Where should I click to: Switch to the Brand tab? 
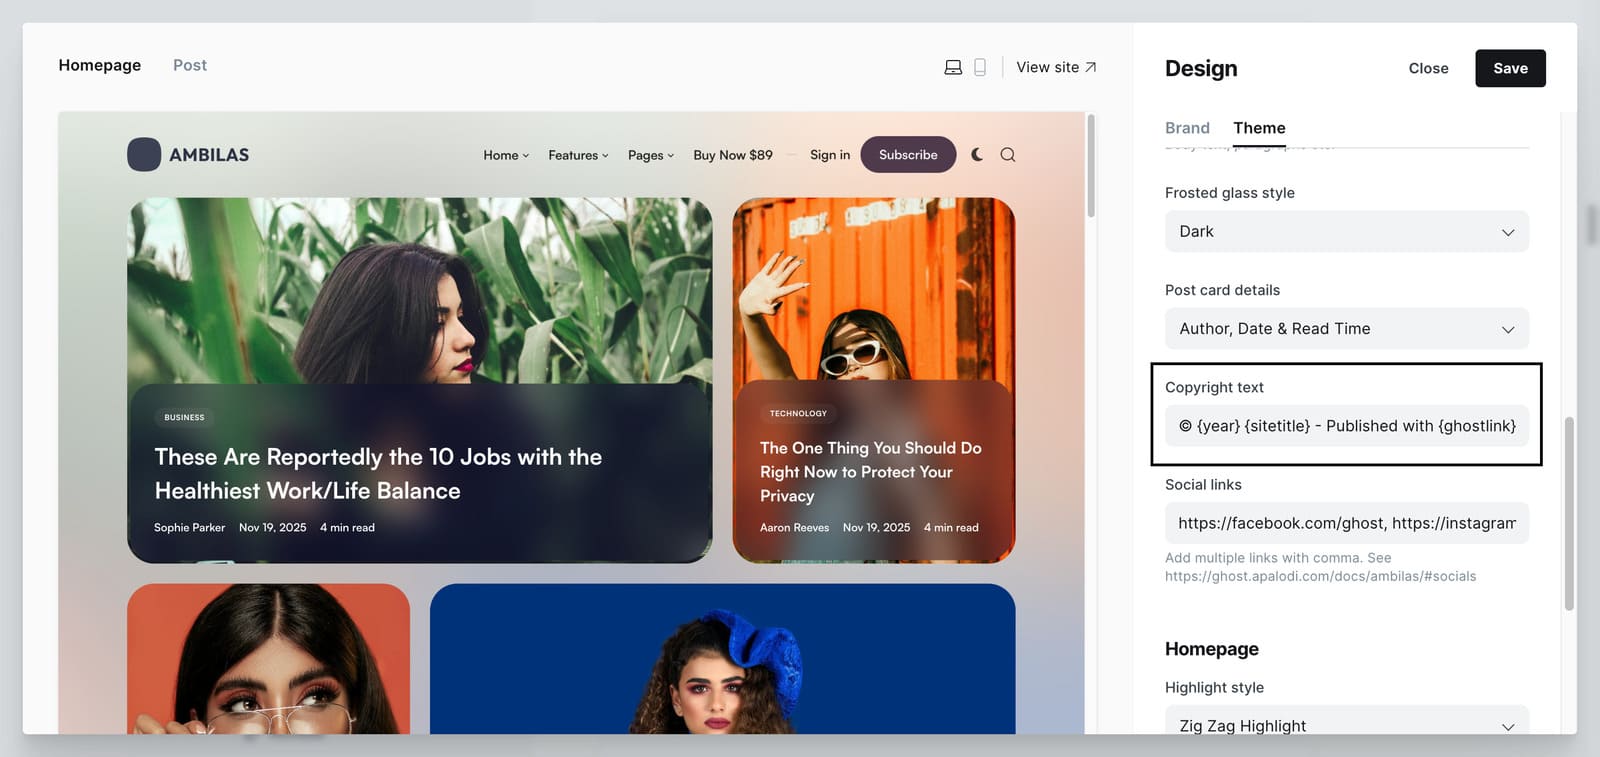coord(1187,128)
